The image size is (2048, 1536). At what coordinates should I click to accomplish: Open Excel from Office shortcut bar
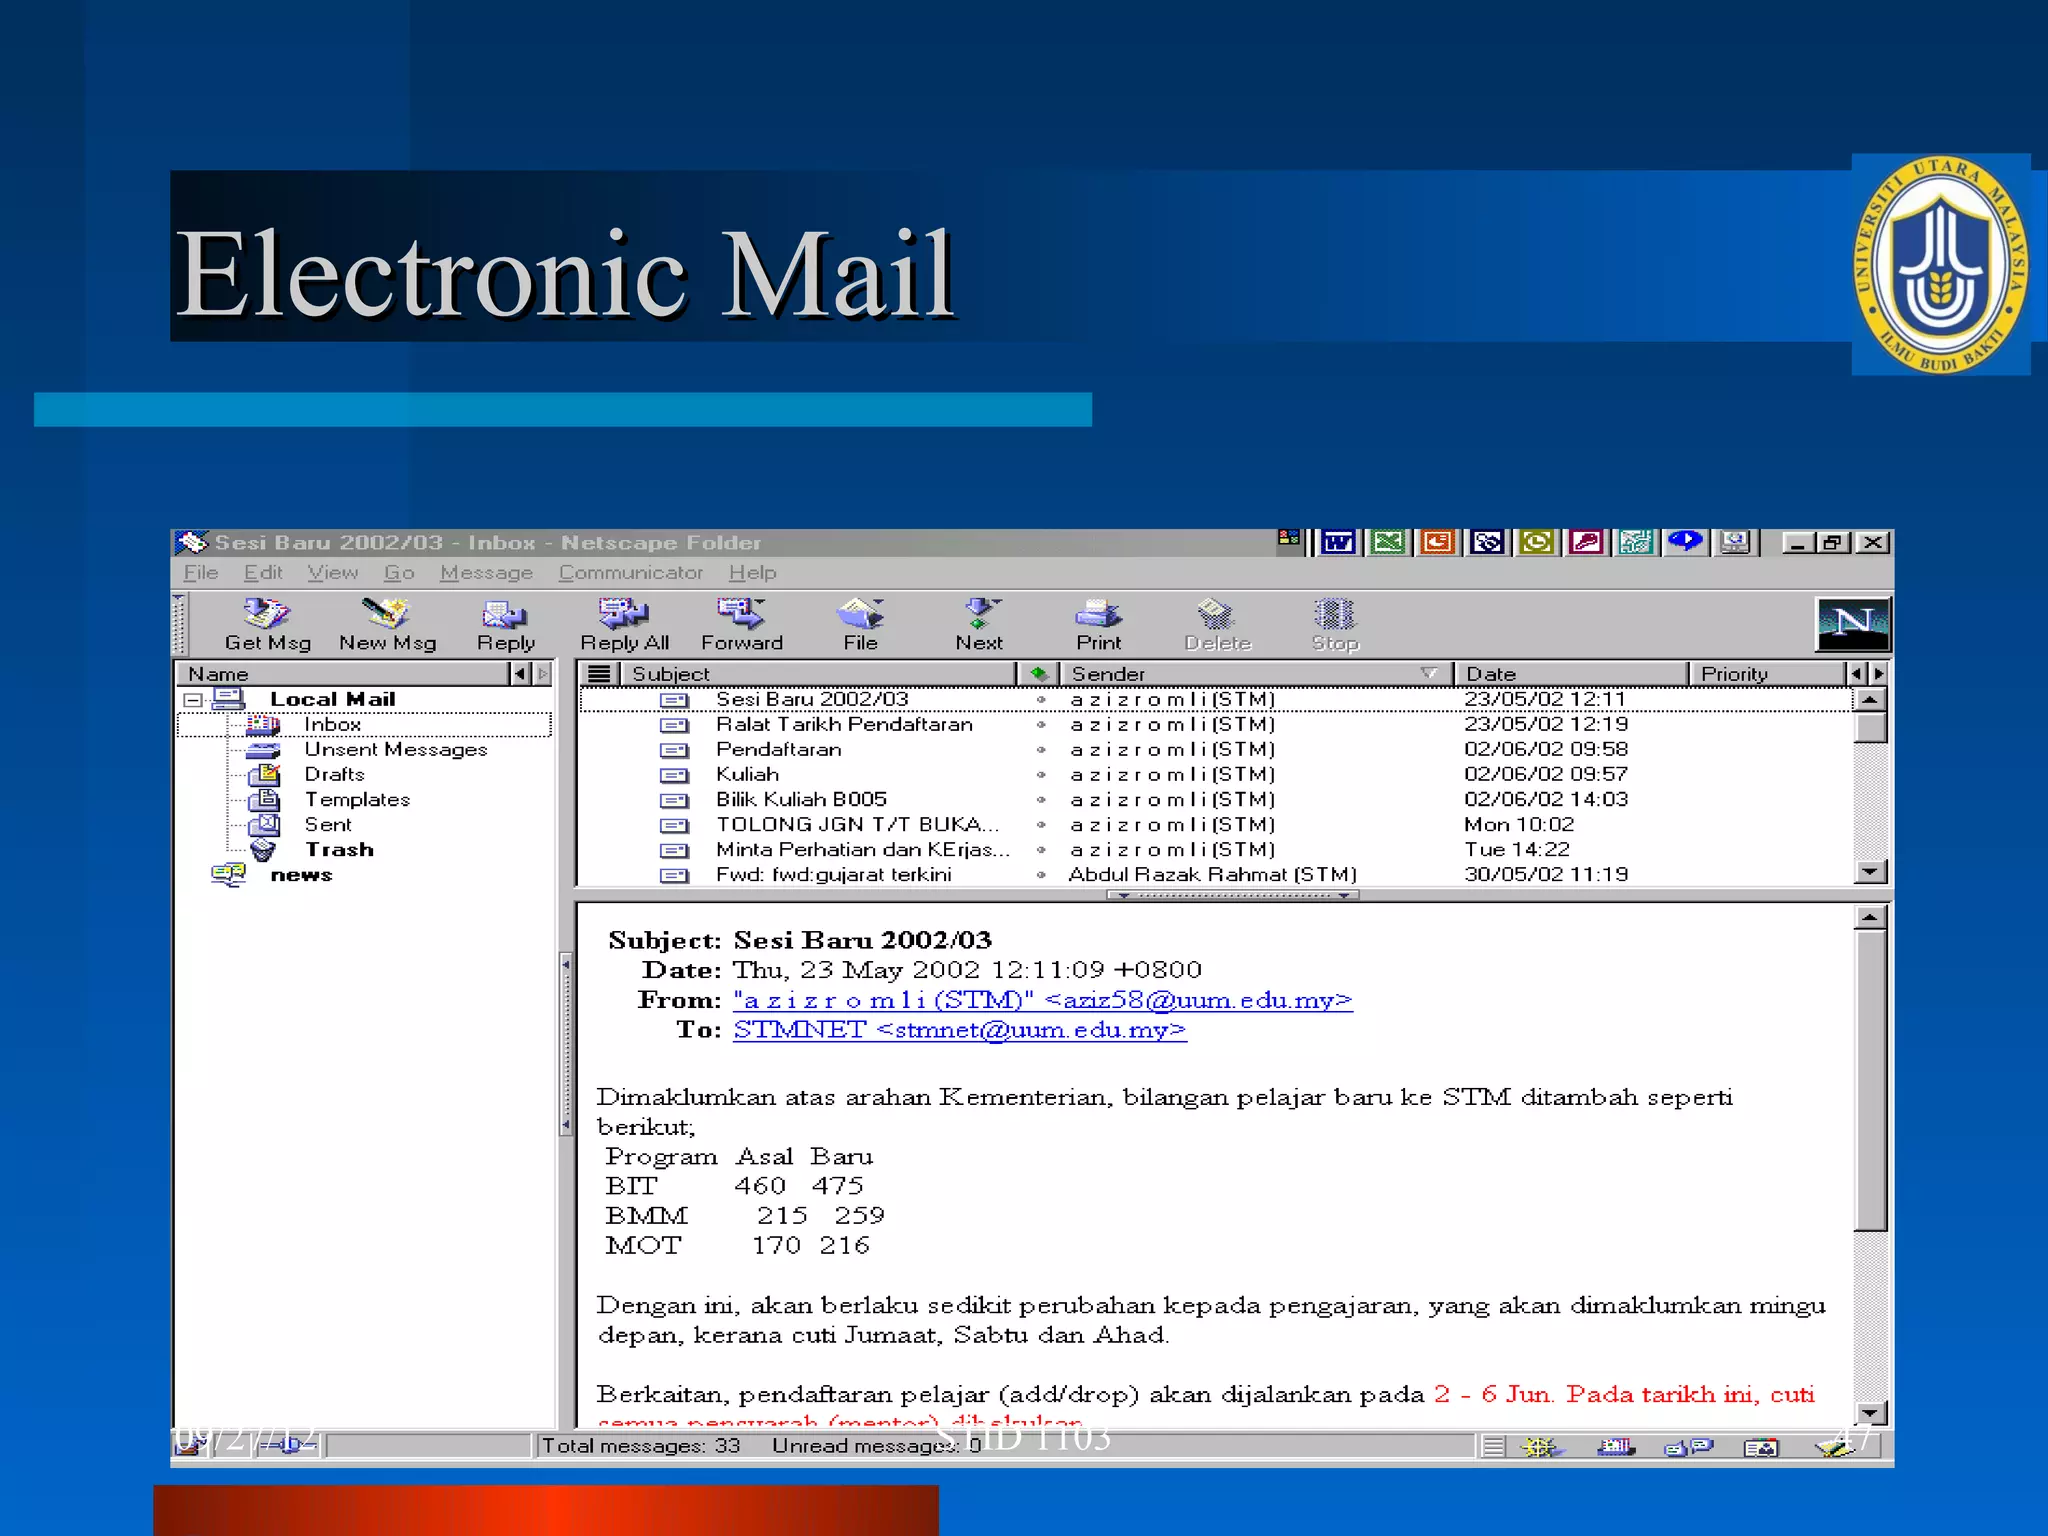click(x=1387, y=542)
